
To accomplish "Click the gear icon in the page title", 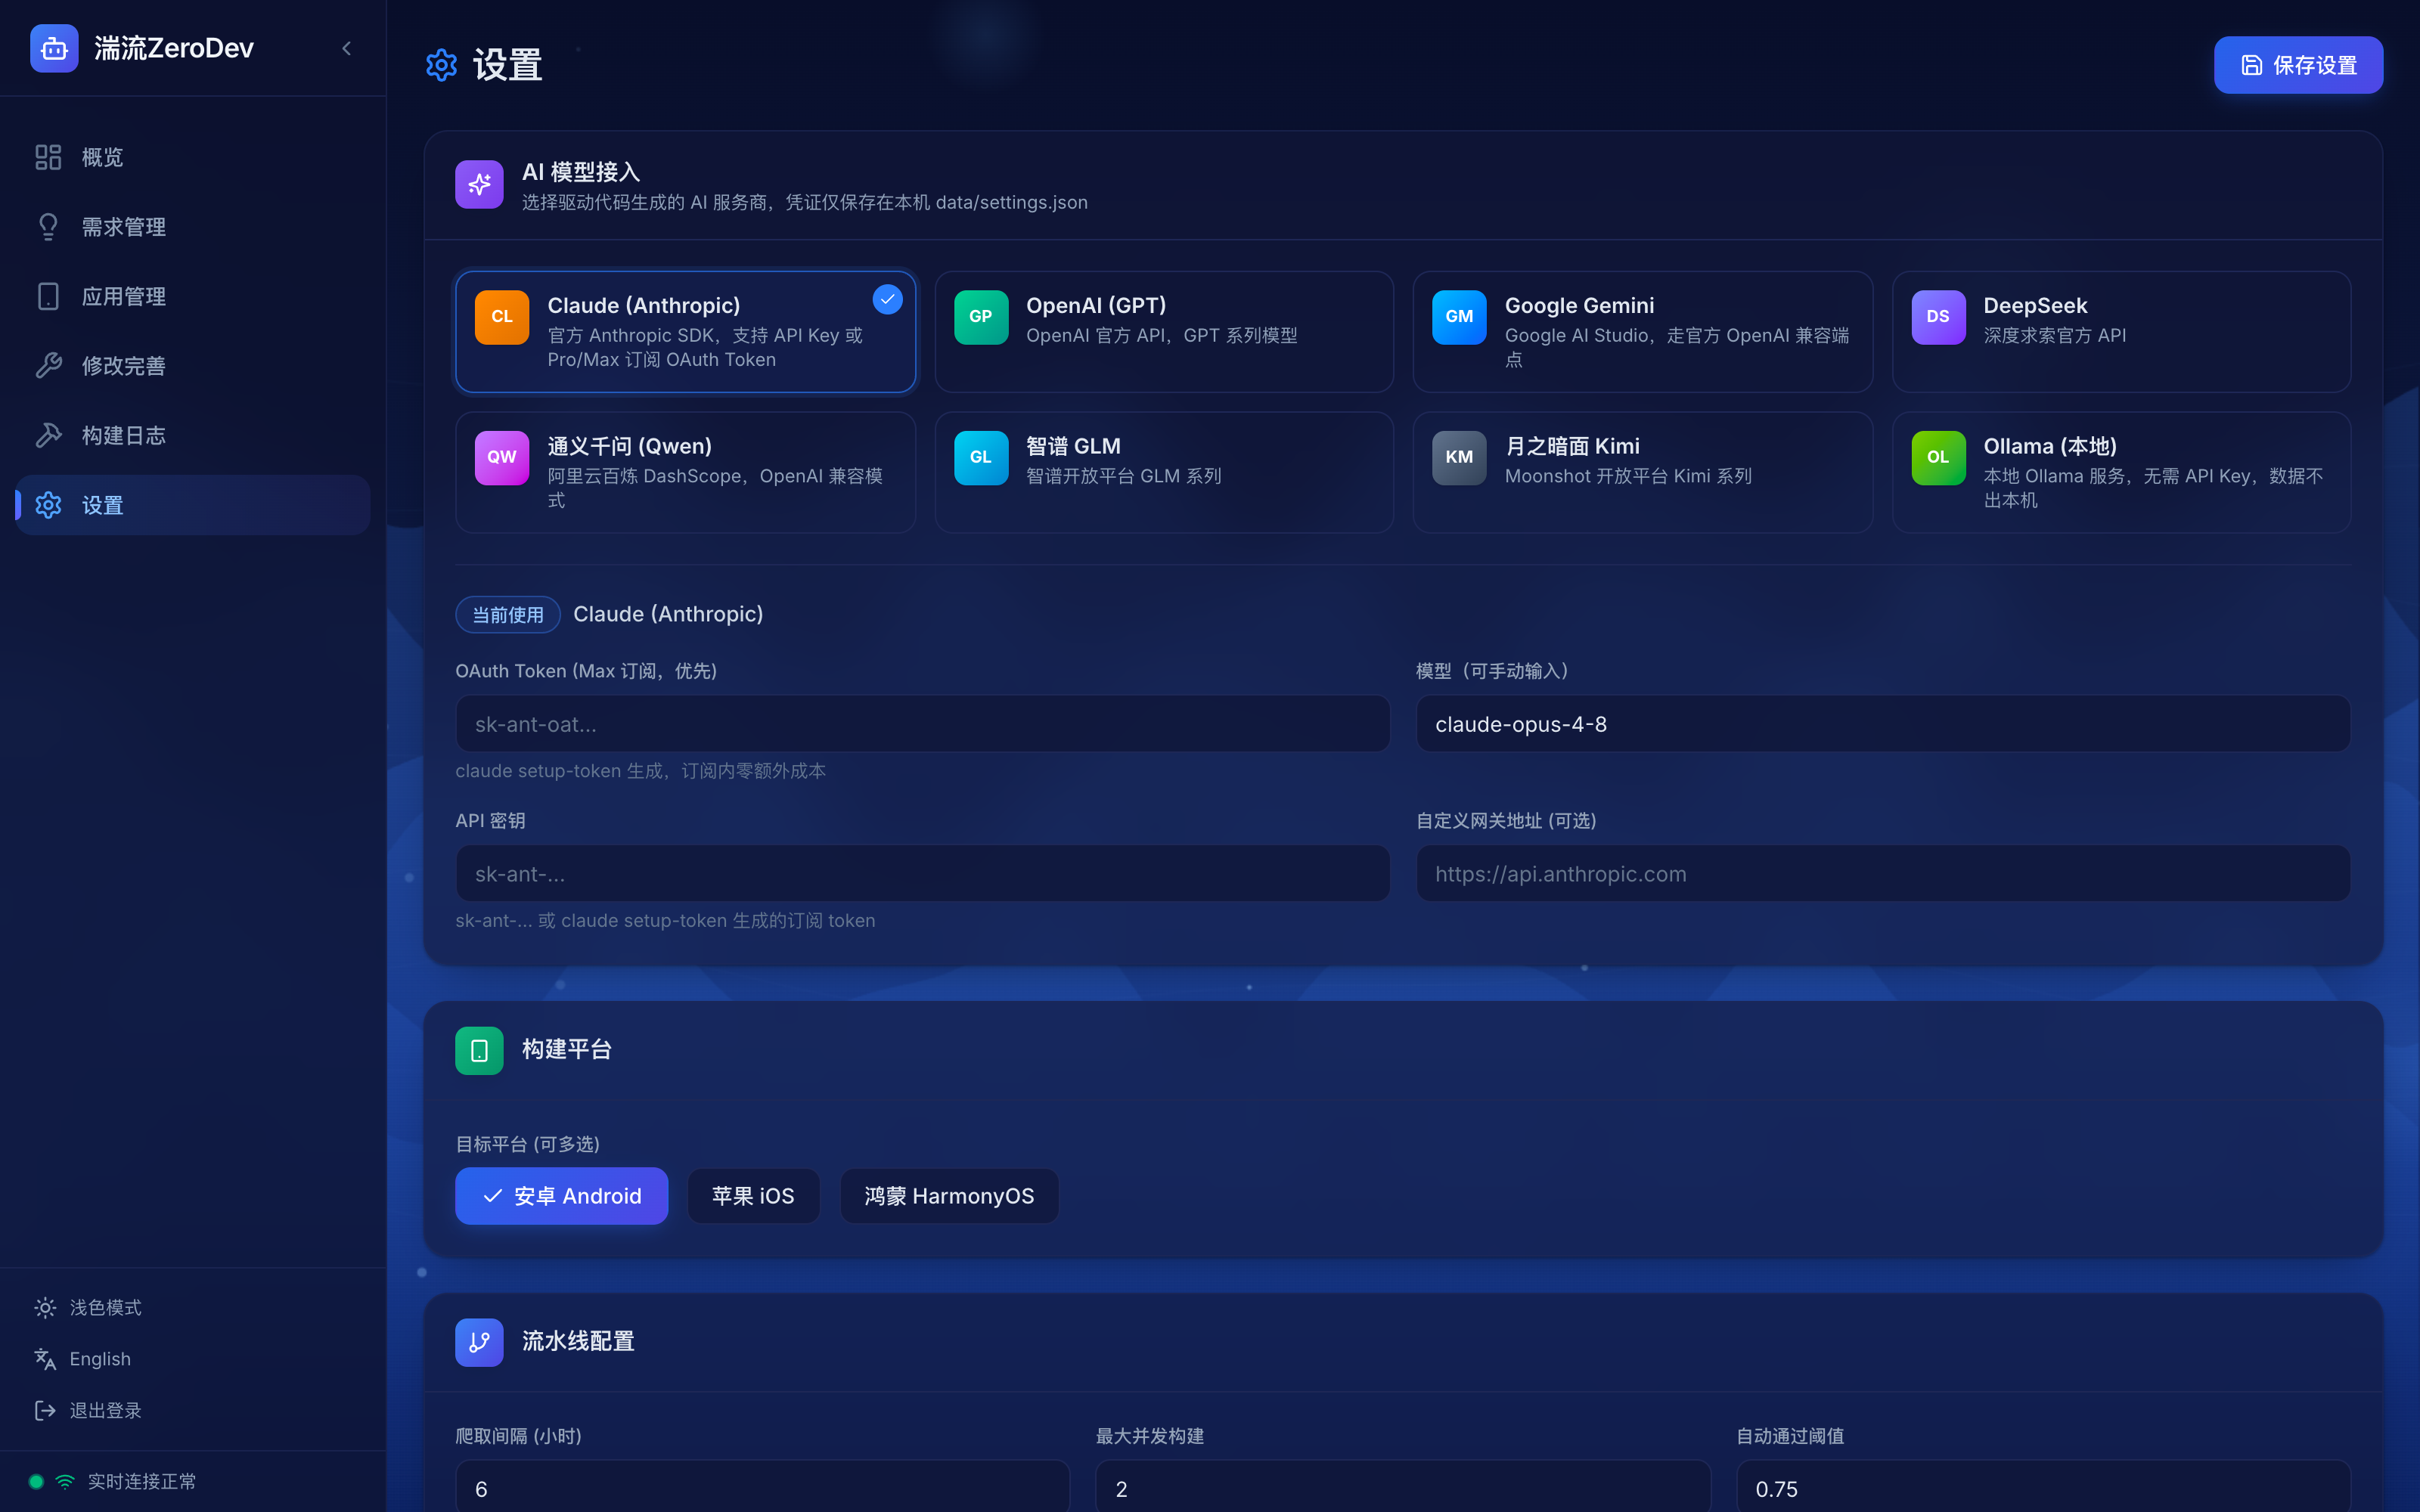I will (441, 65).
